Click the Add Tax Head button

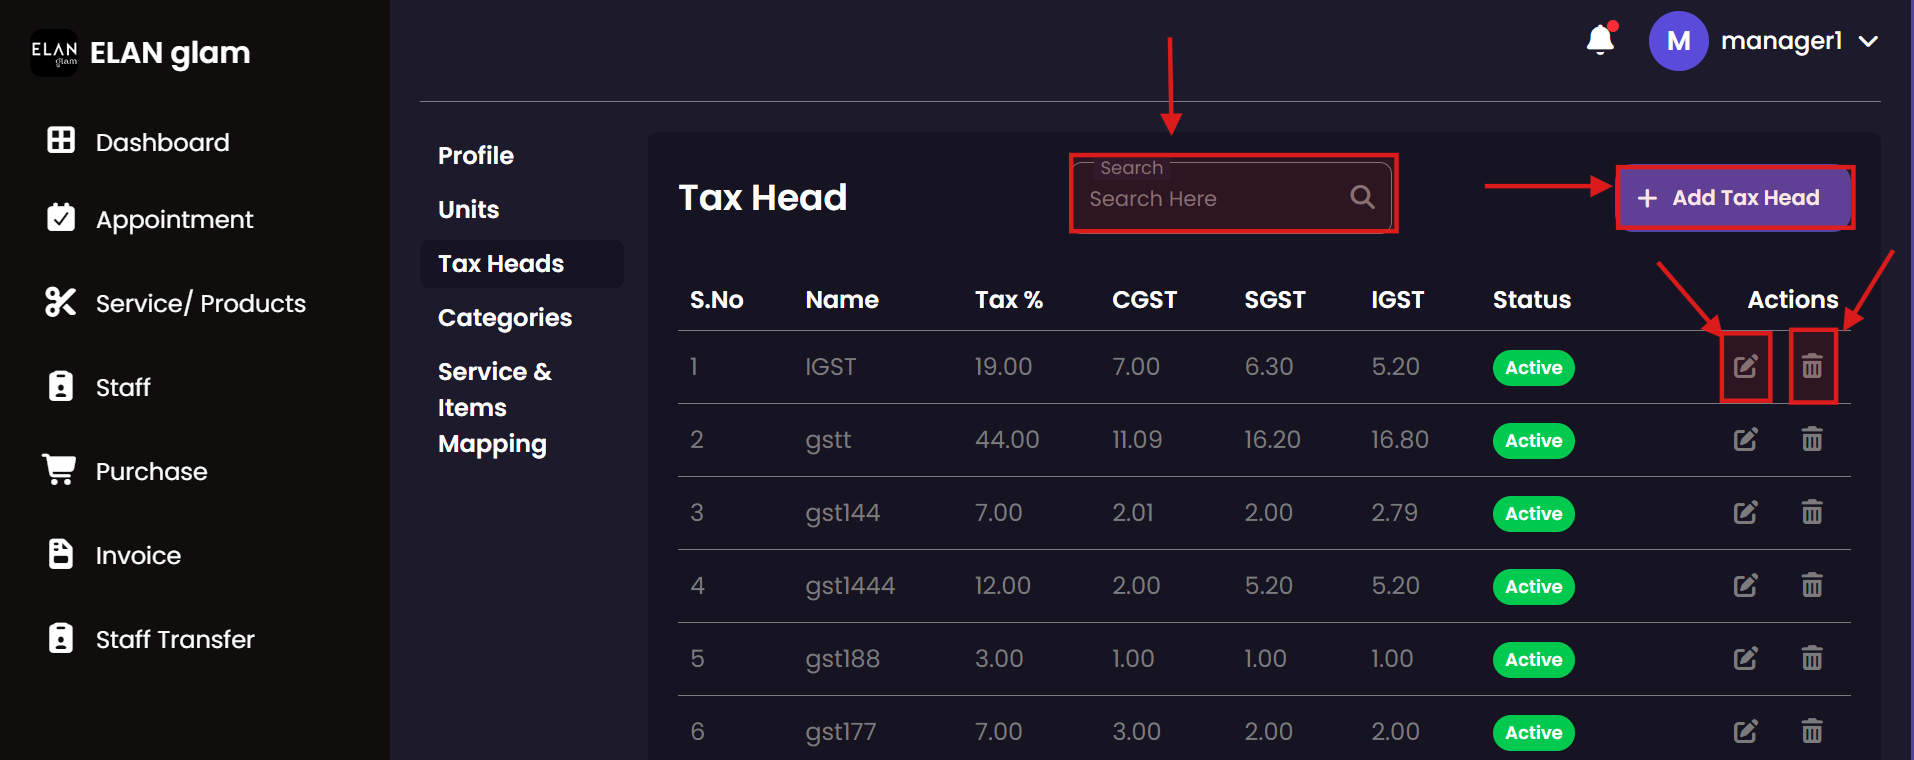1734,198
